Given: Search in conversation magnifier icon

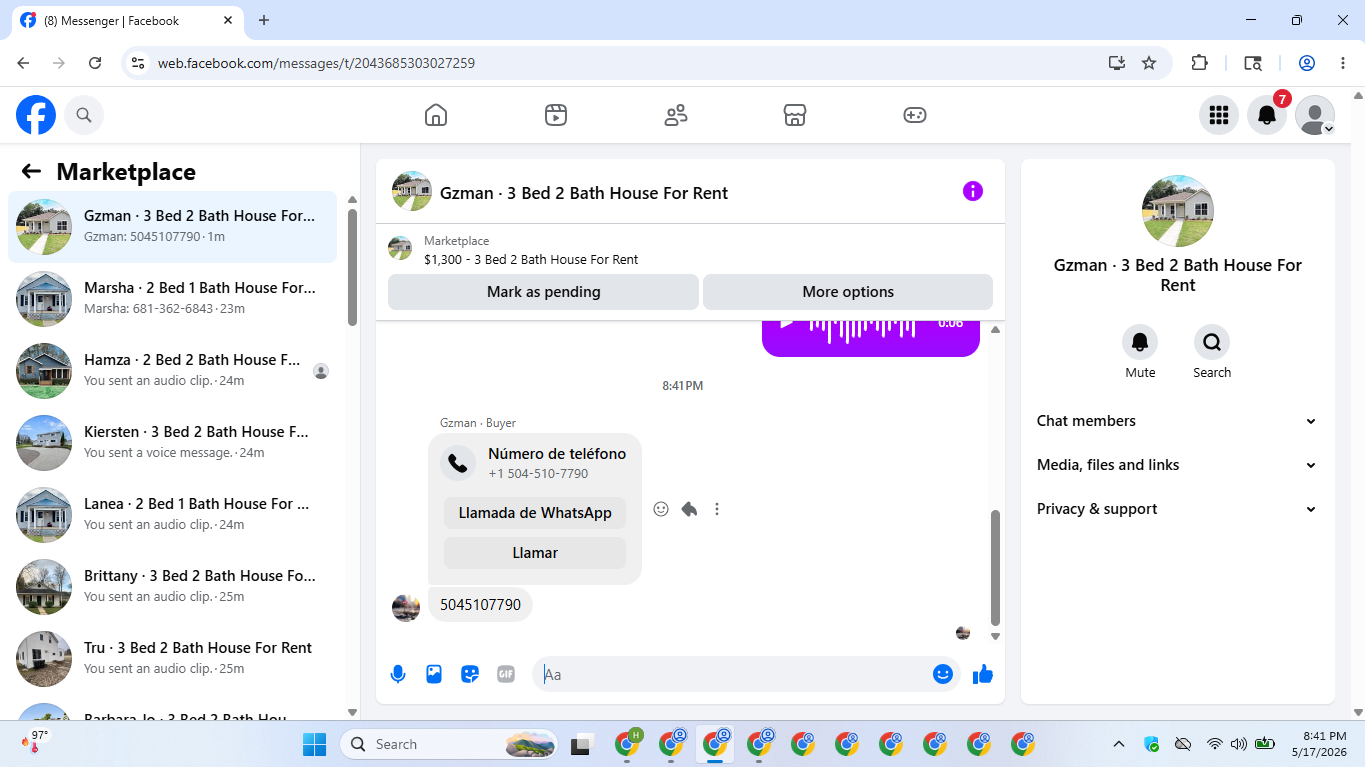Looking at the screenshot, I should 1212,342.
